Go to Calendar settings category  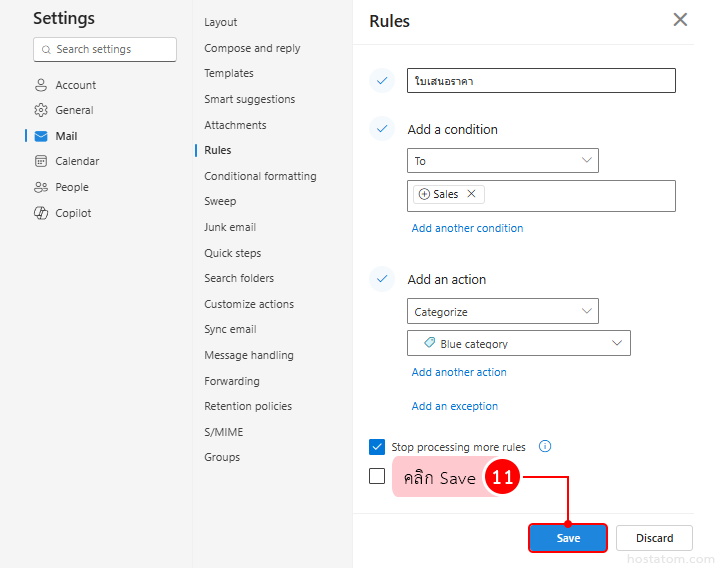point(77,161)
